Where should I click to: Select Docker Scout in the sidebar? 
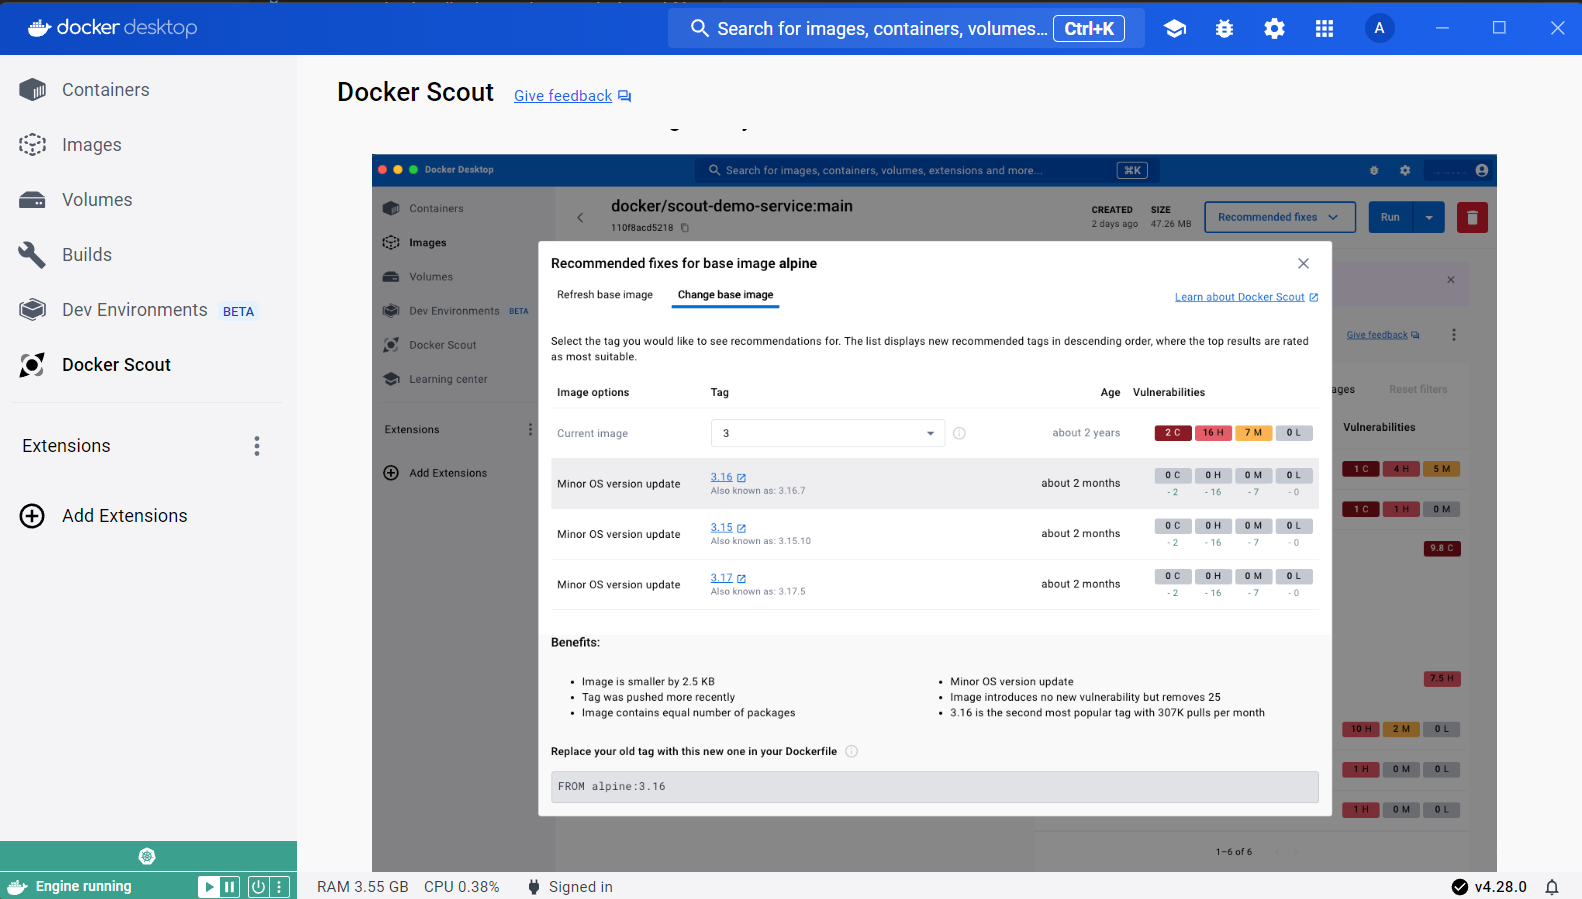[x=116, y=365]
